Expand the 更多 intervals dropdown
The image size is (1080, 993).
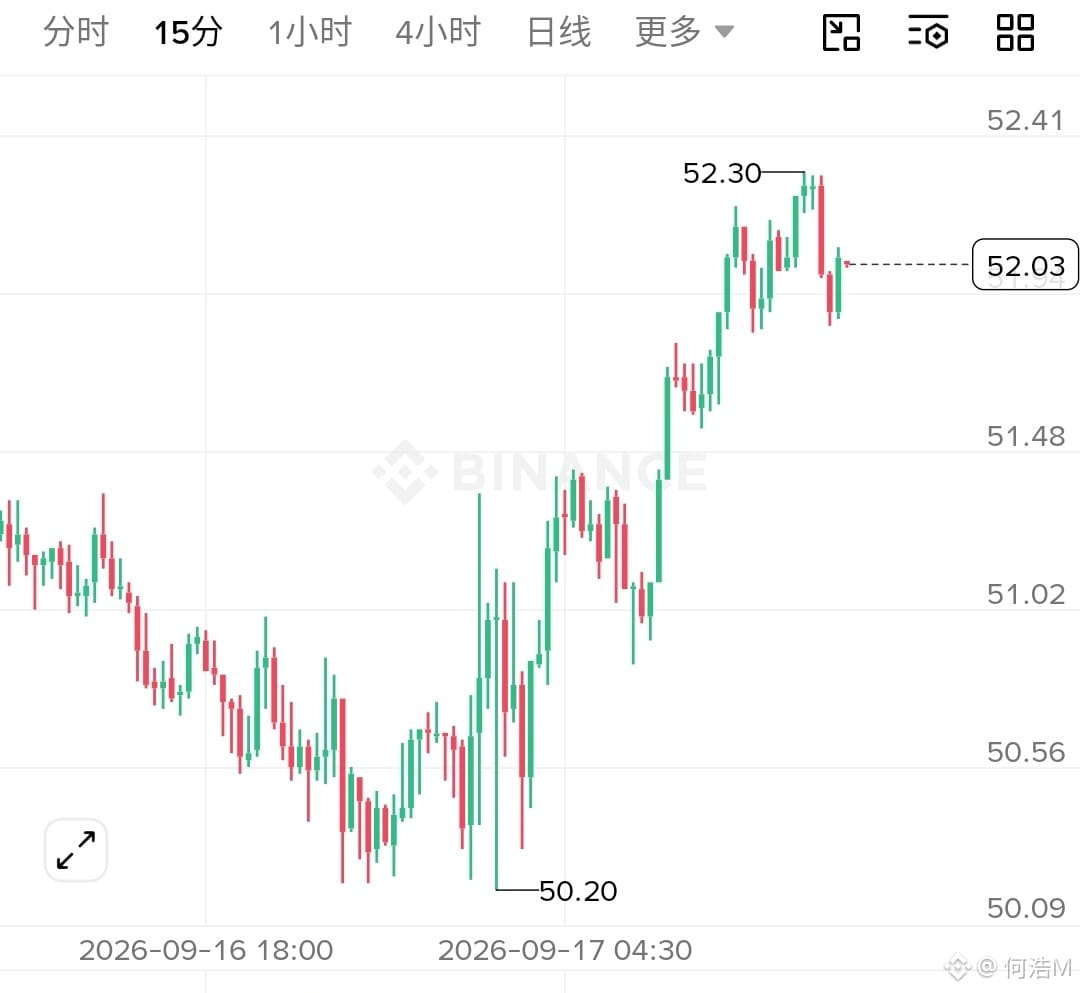[684, 32]
